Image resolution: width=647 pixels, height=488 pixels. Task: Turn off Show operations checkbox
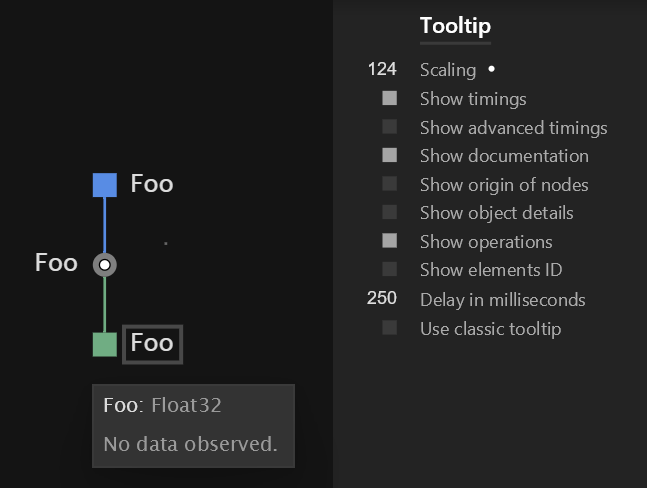click(390, 240)
